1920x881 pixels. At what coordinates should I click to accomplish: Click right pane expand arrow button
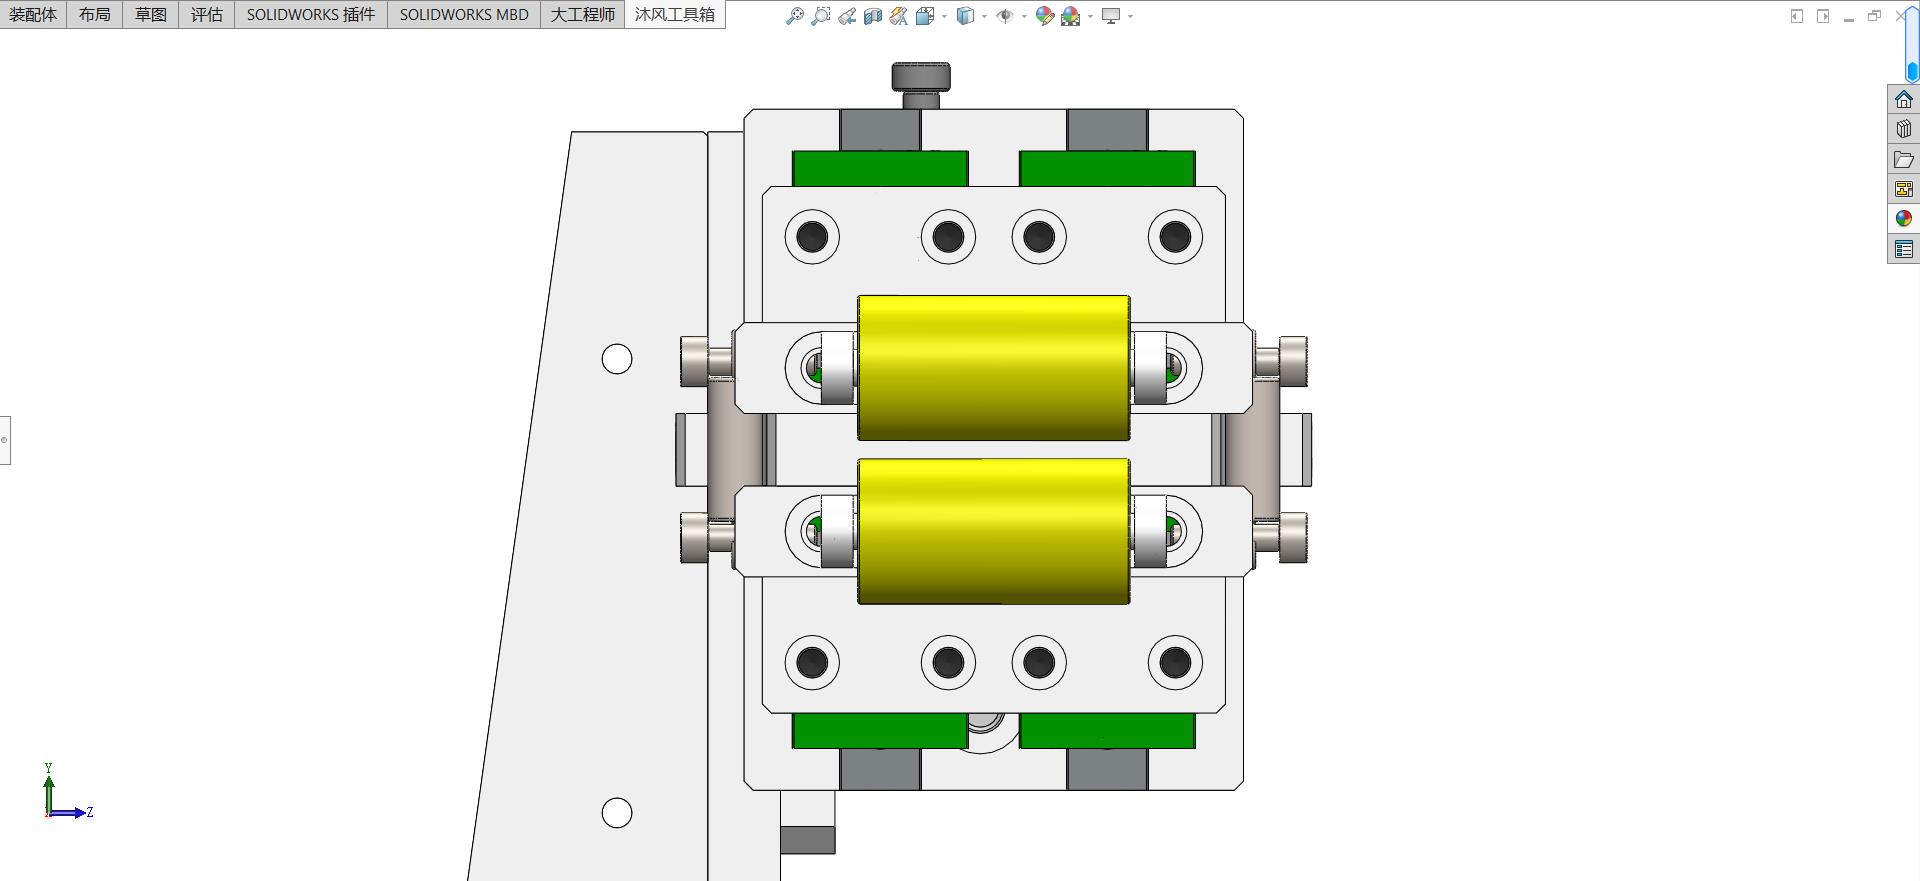click(1823, 16)
